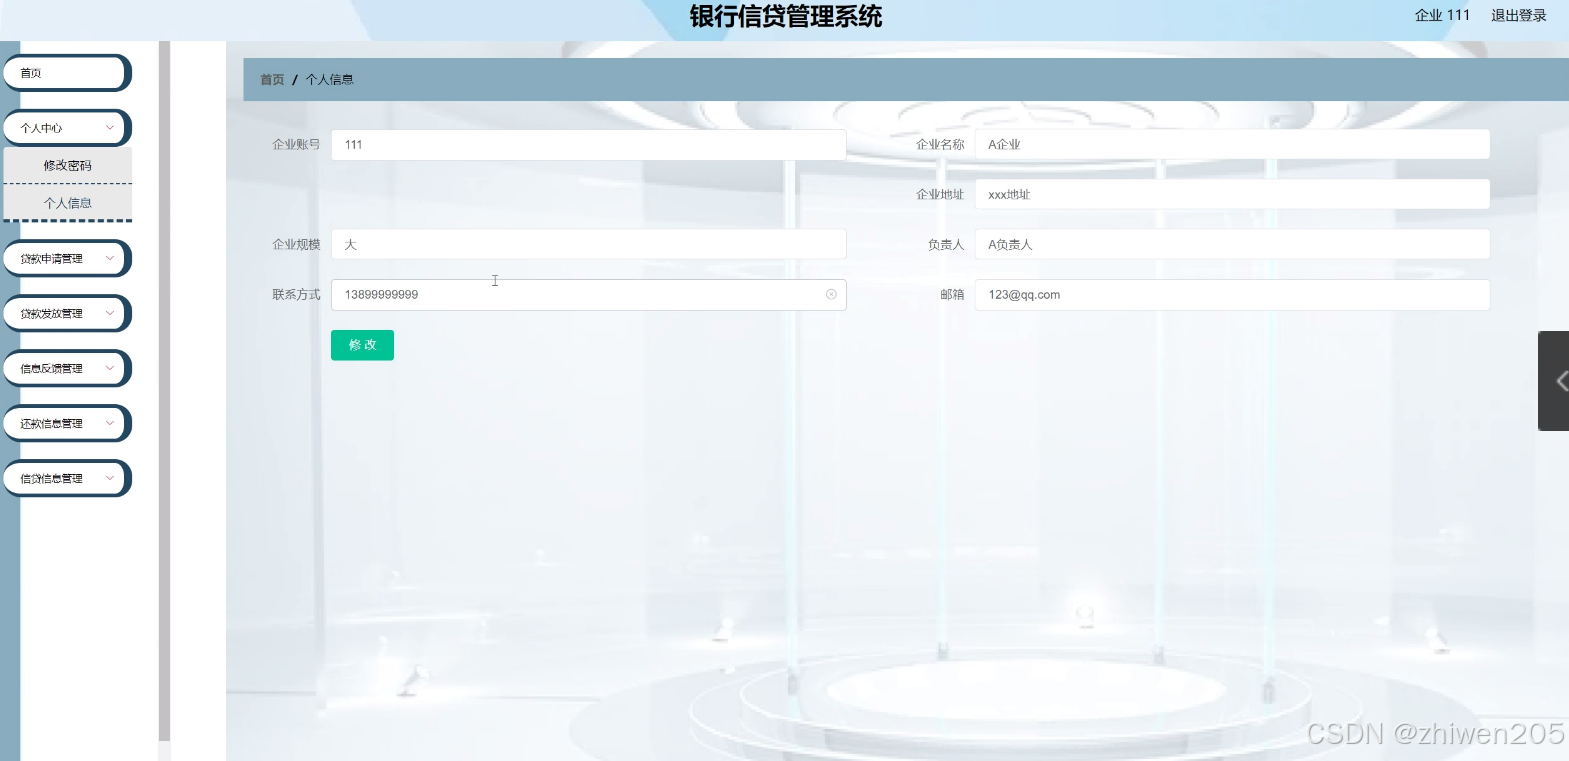Open the 首页 sidebar menu item
The width and height of the screenshot is (1569, 761).
pos(67,73)
